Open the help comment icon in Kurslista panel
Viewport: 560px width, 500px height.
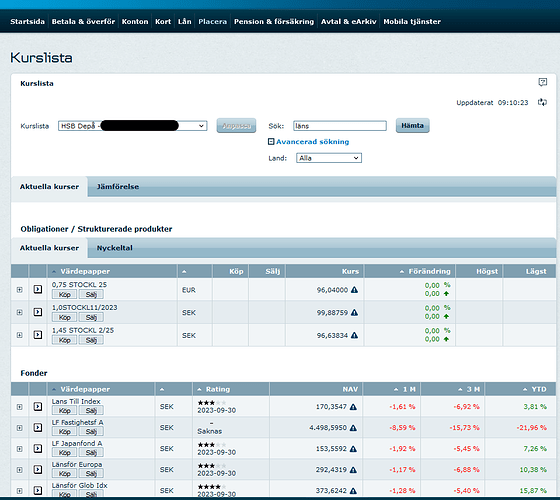(542, 82)
